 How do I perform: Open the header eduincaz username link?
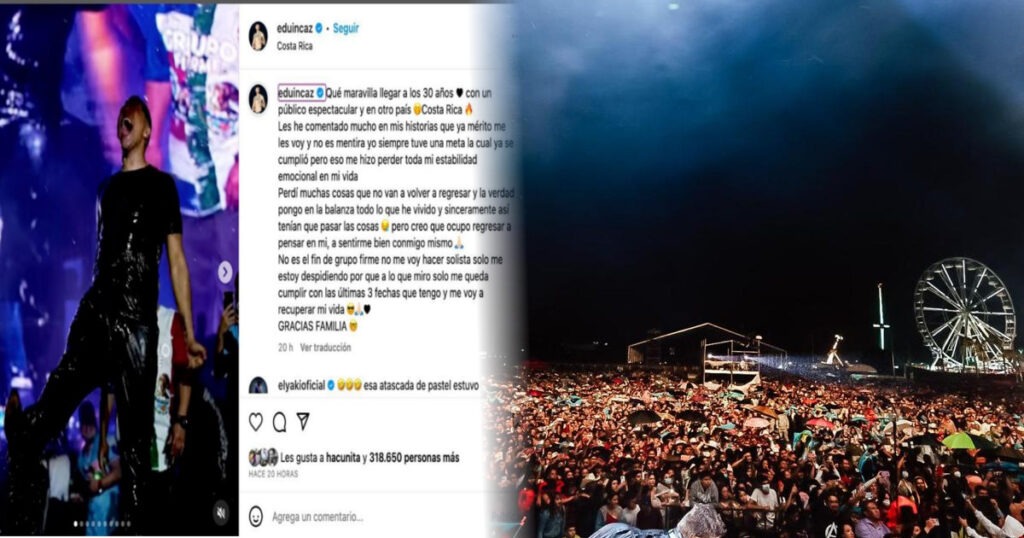pyautogui.click(x=295, y=28)
